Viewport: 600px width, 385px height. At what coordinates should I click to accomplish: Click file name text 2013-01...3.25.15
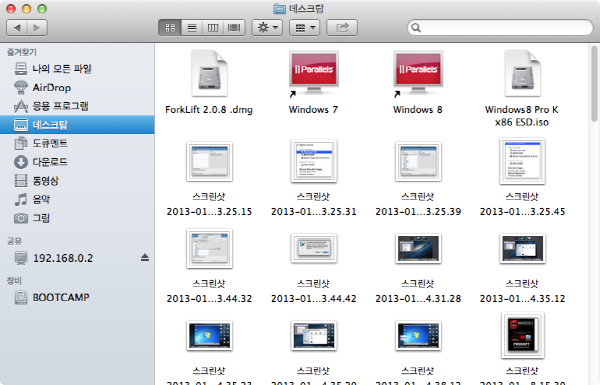209,212
